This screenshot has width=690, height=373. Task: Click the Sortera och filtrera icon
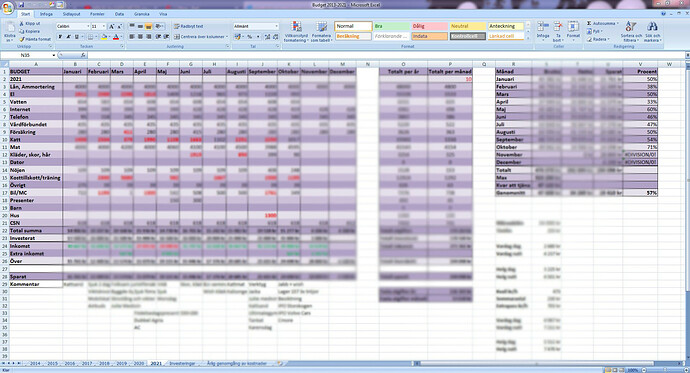tap(631, 26)
